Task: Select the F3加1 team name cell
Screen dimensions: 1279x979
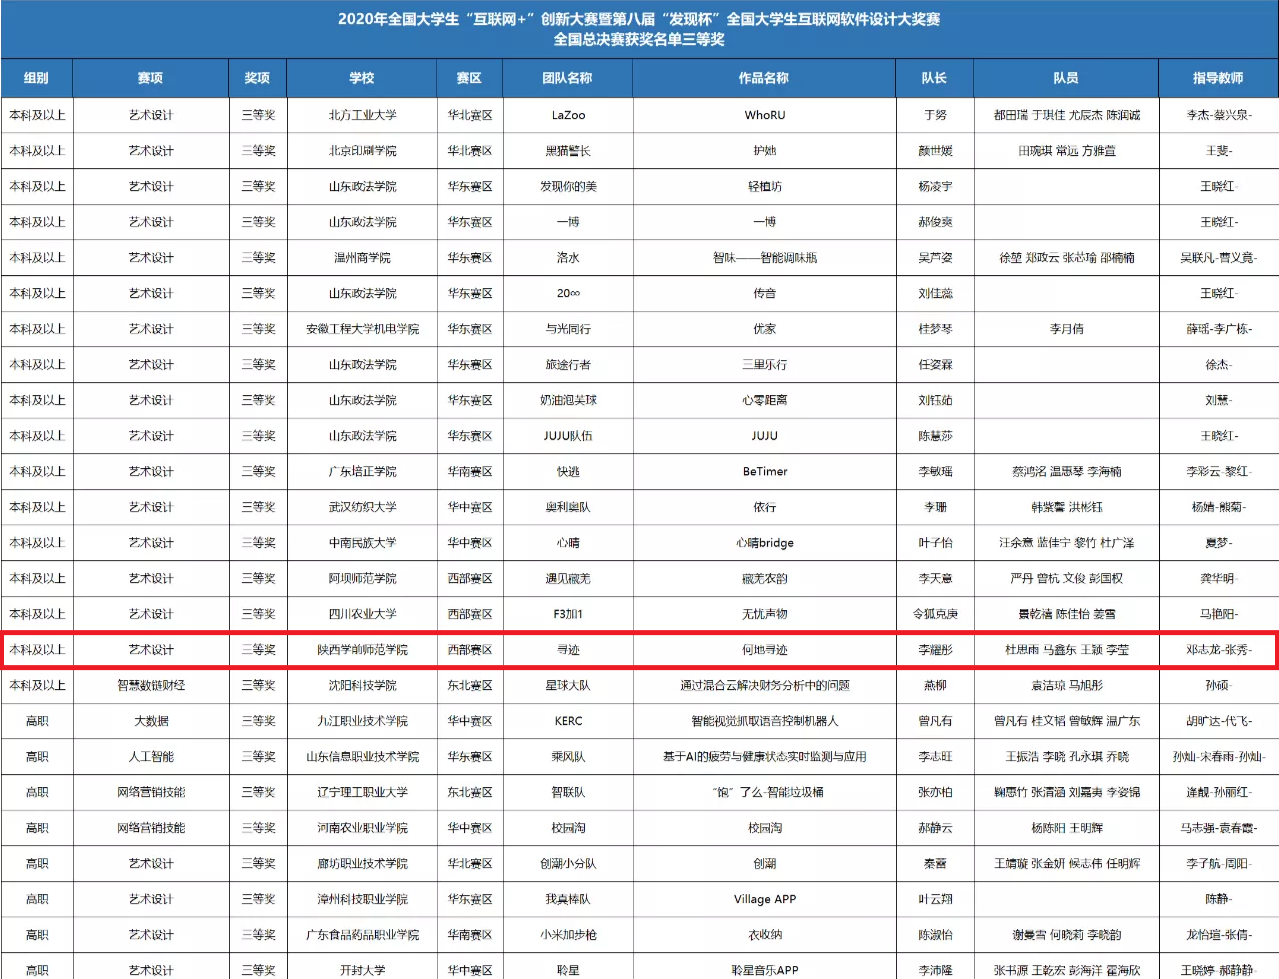Action: (x=568, y=614)
